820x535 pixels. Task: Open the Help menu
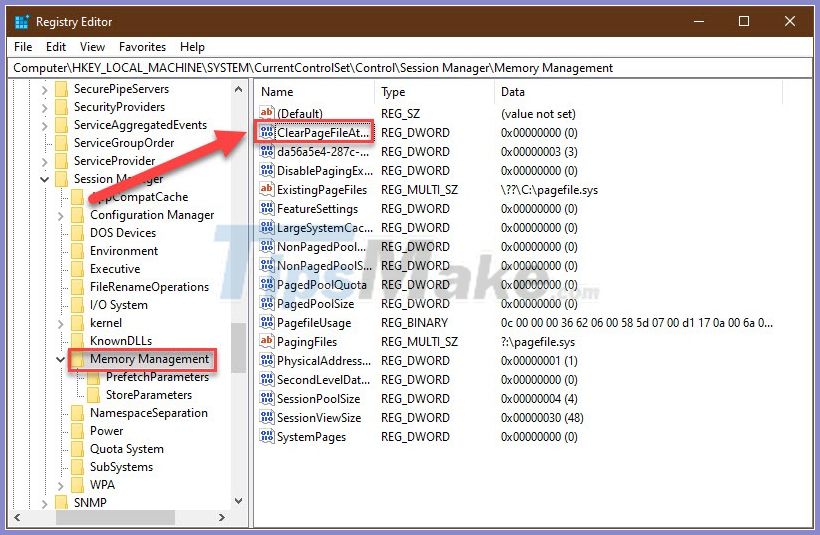192,47
